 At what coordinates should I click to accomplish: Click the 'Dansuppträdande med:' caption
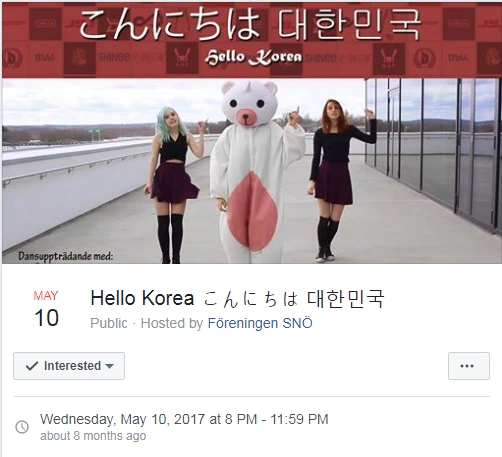pyautogui.click(x=66, y=256)
